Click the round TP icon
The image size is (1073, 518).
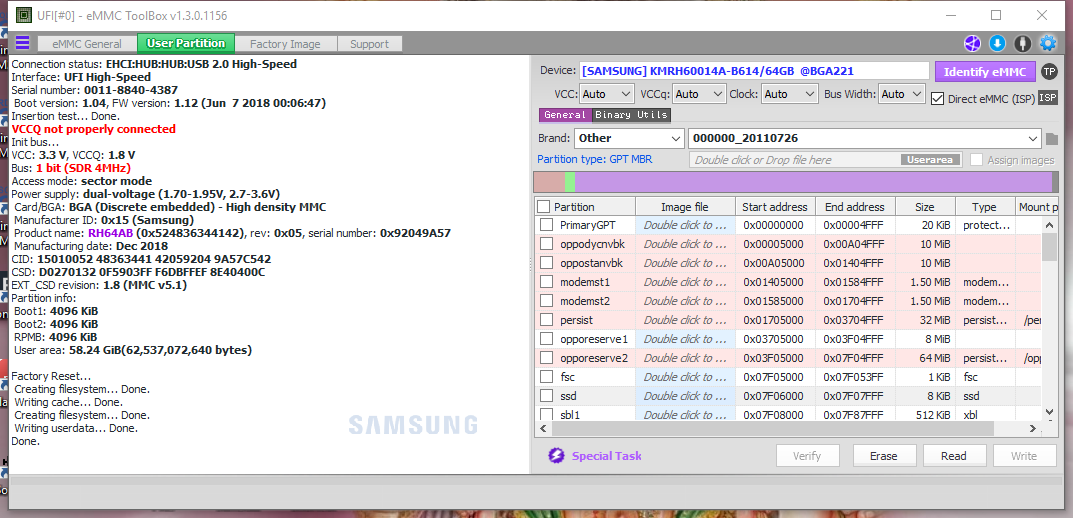[x=1049, y=71]
